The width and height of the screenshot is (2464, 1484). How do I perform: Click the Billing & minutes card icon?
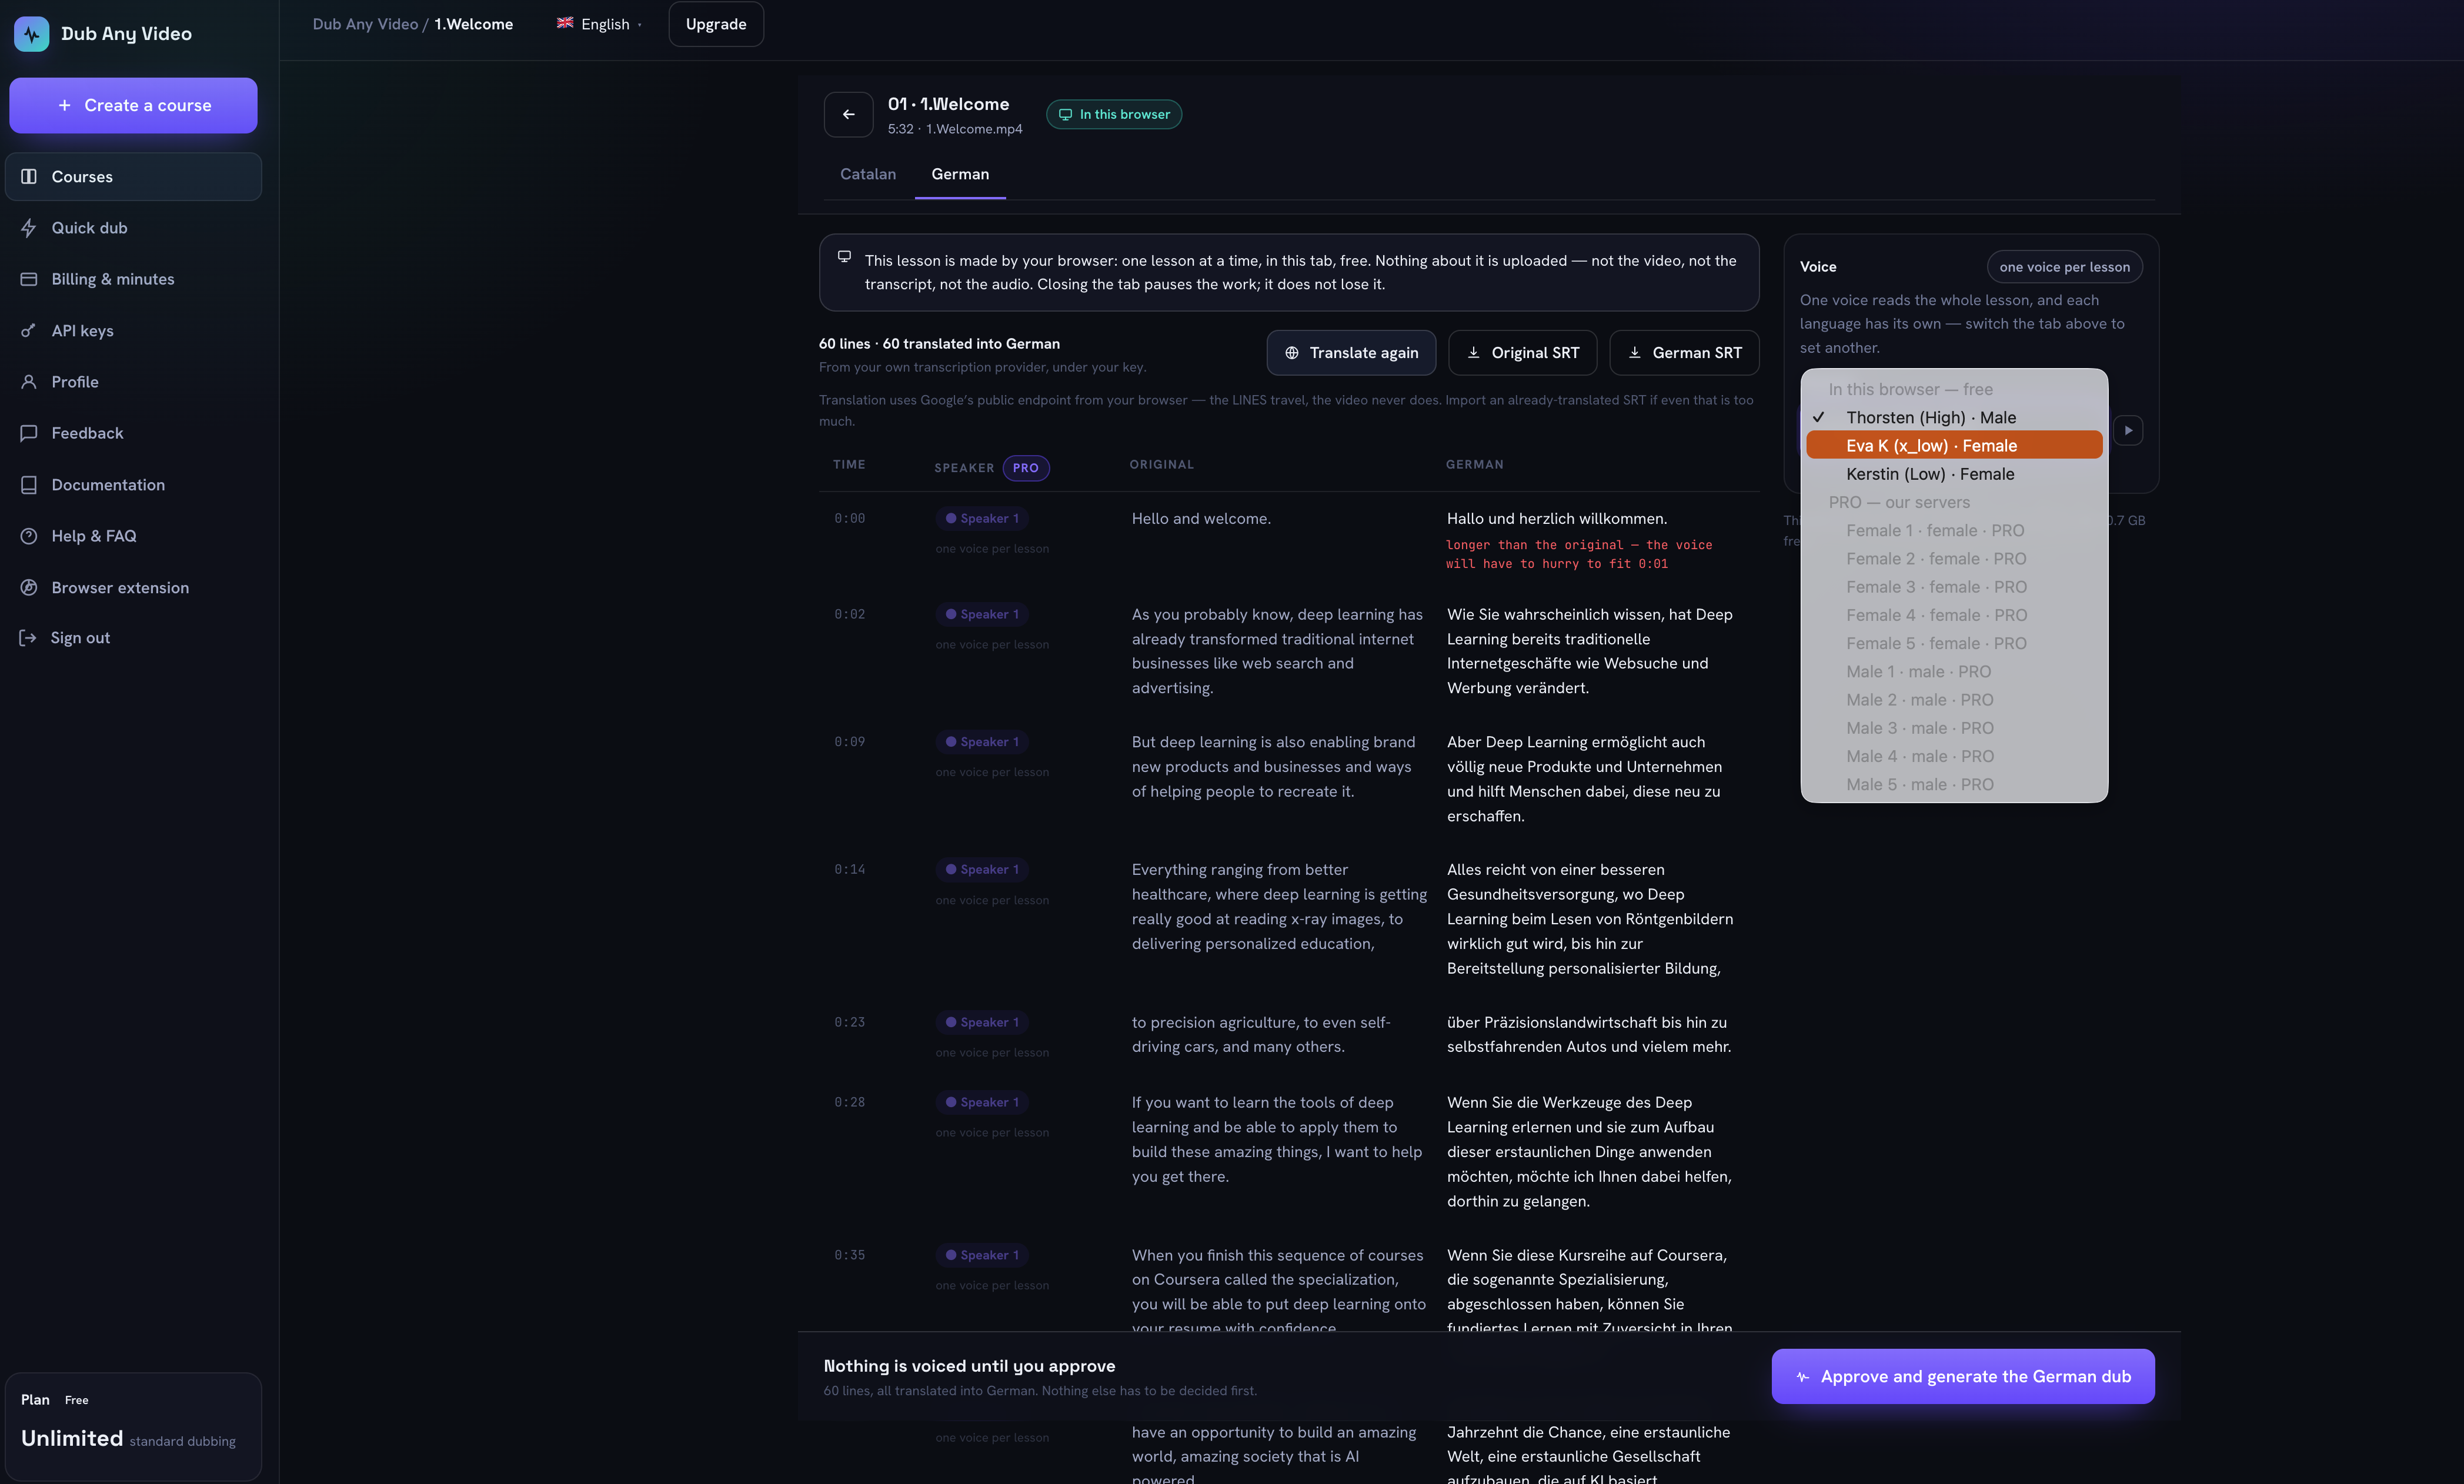29,279
